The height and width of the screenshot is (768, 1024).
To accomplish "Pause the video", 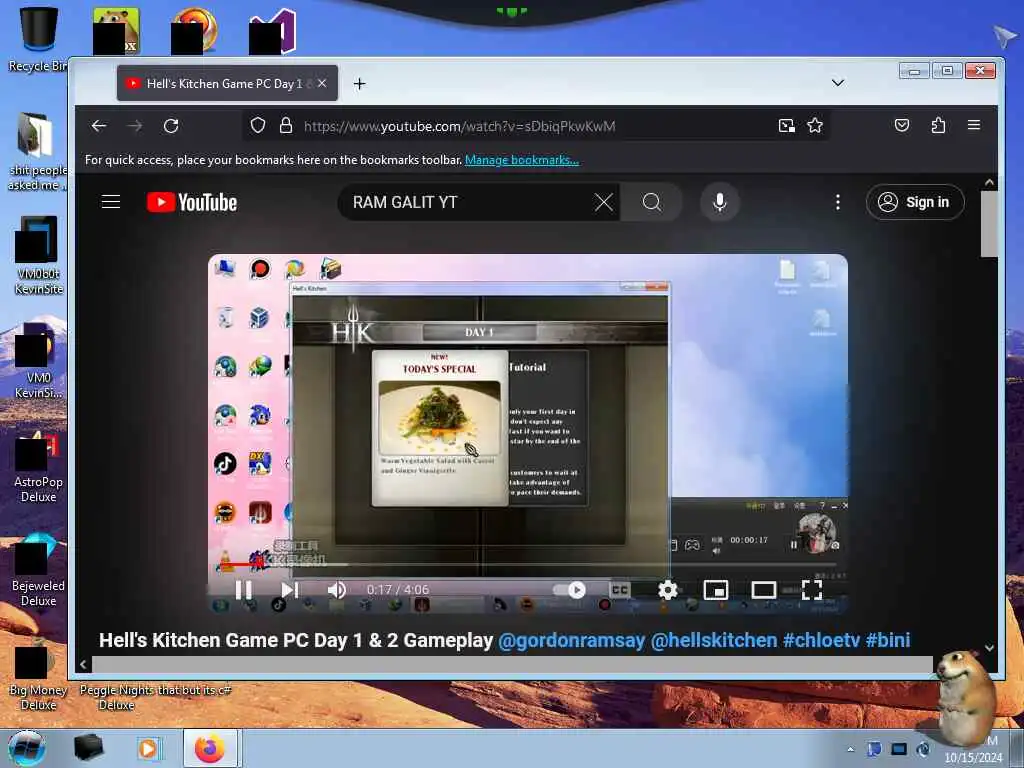I will (244, 590).
